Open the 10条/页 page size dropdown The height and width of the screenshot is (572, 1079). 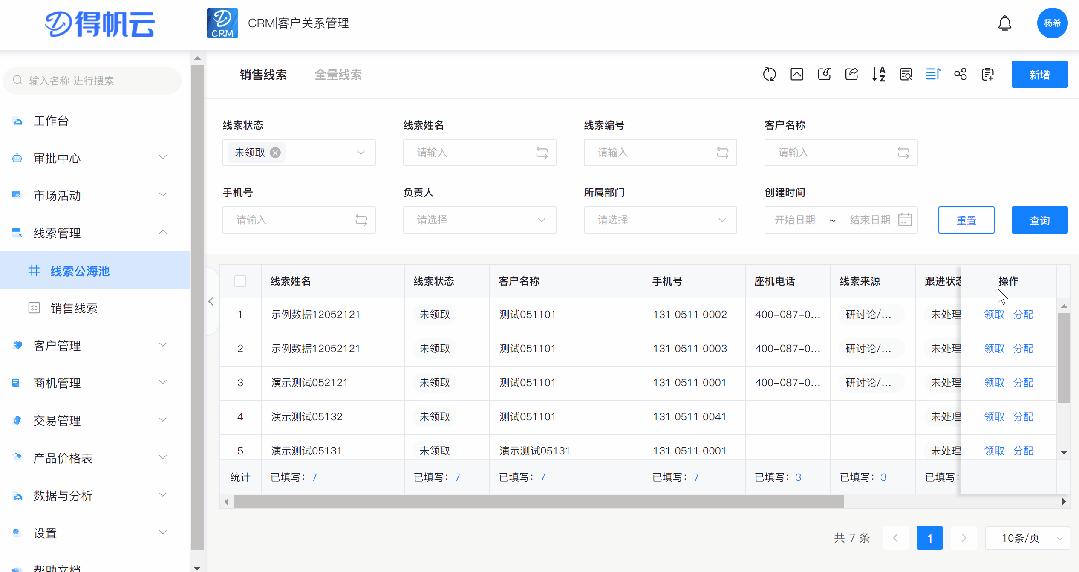click(1027, 538)
